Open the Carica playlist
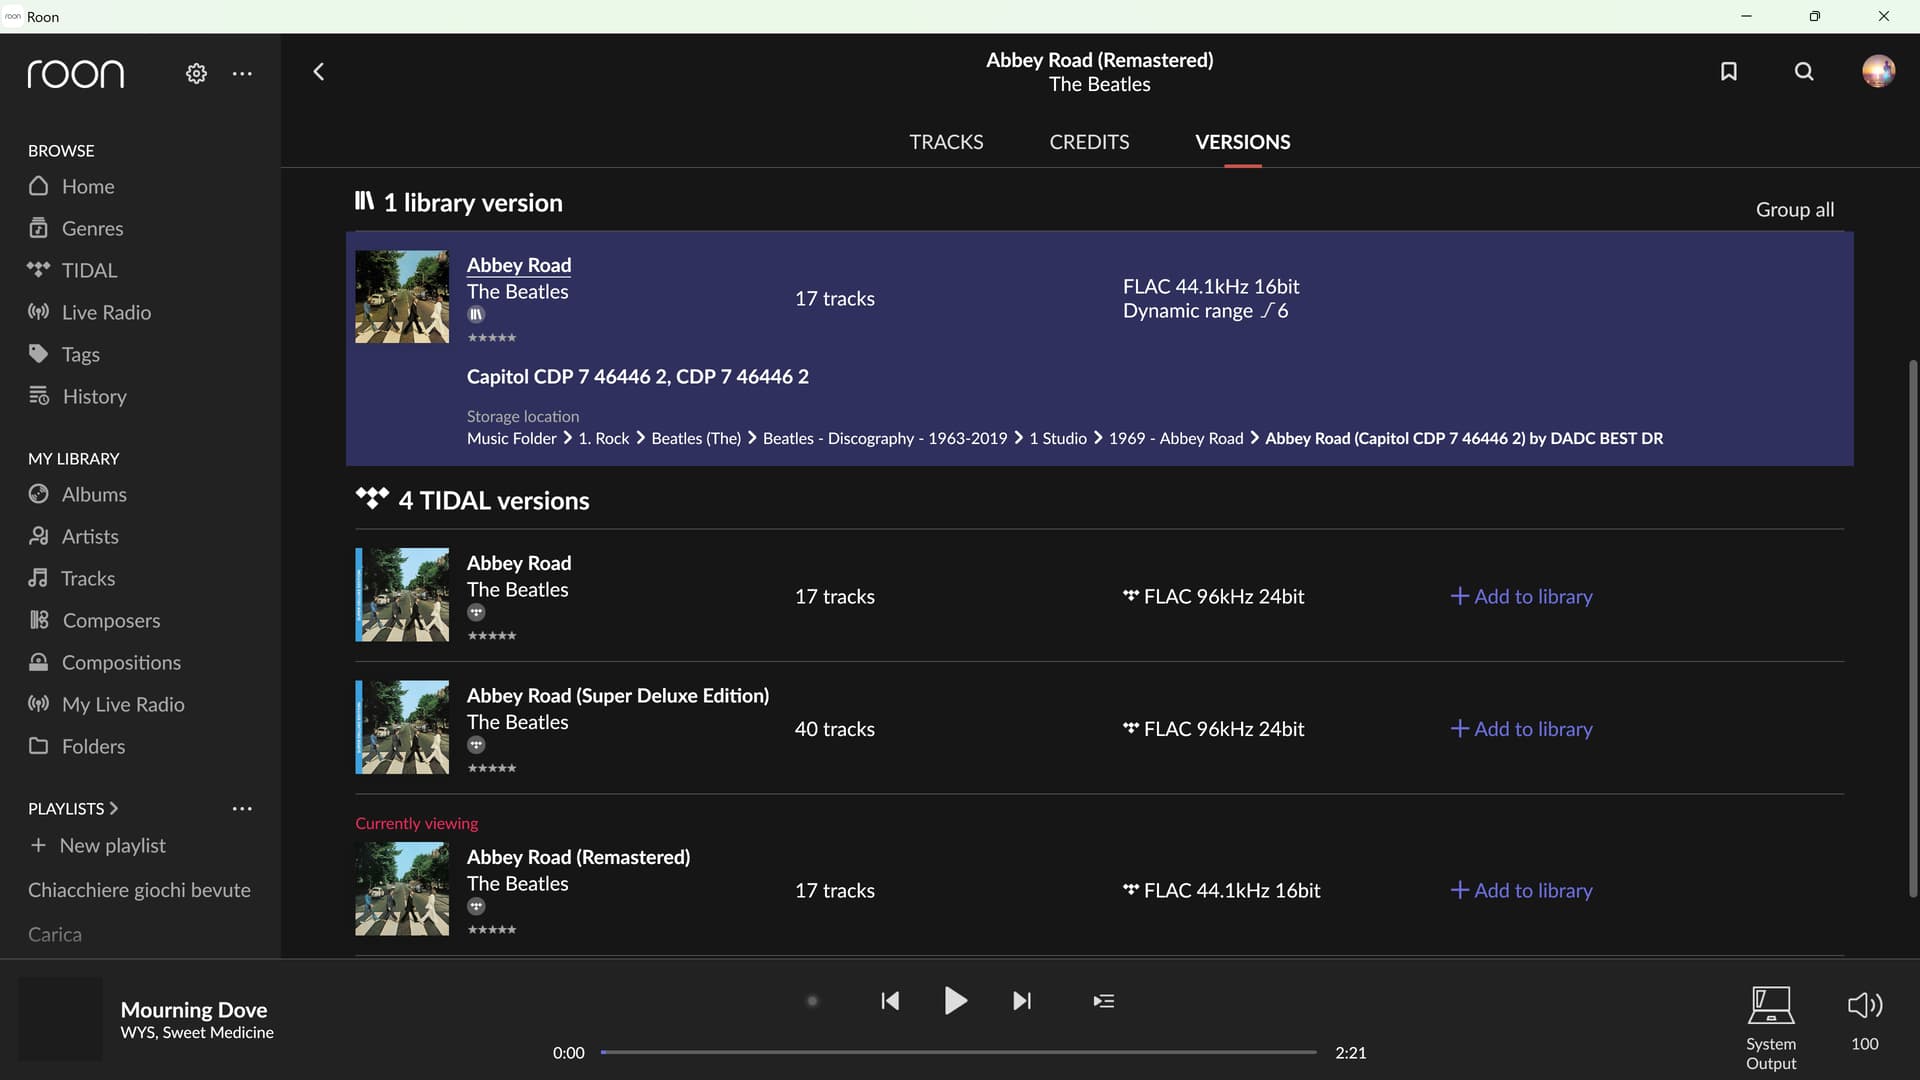 point(55,934)
